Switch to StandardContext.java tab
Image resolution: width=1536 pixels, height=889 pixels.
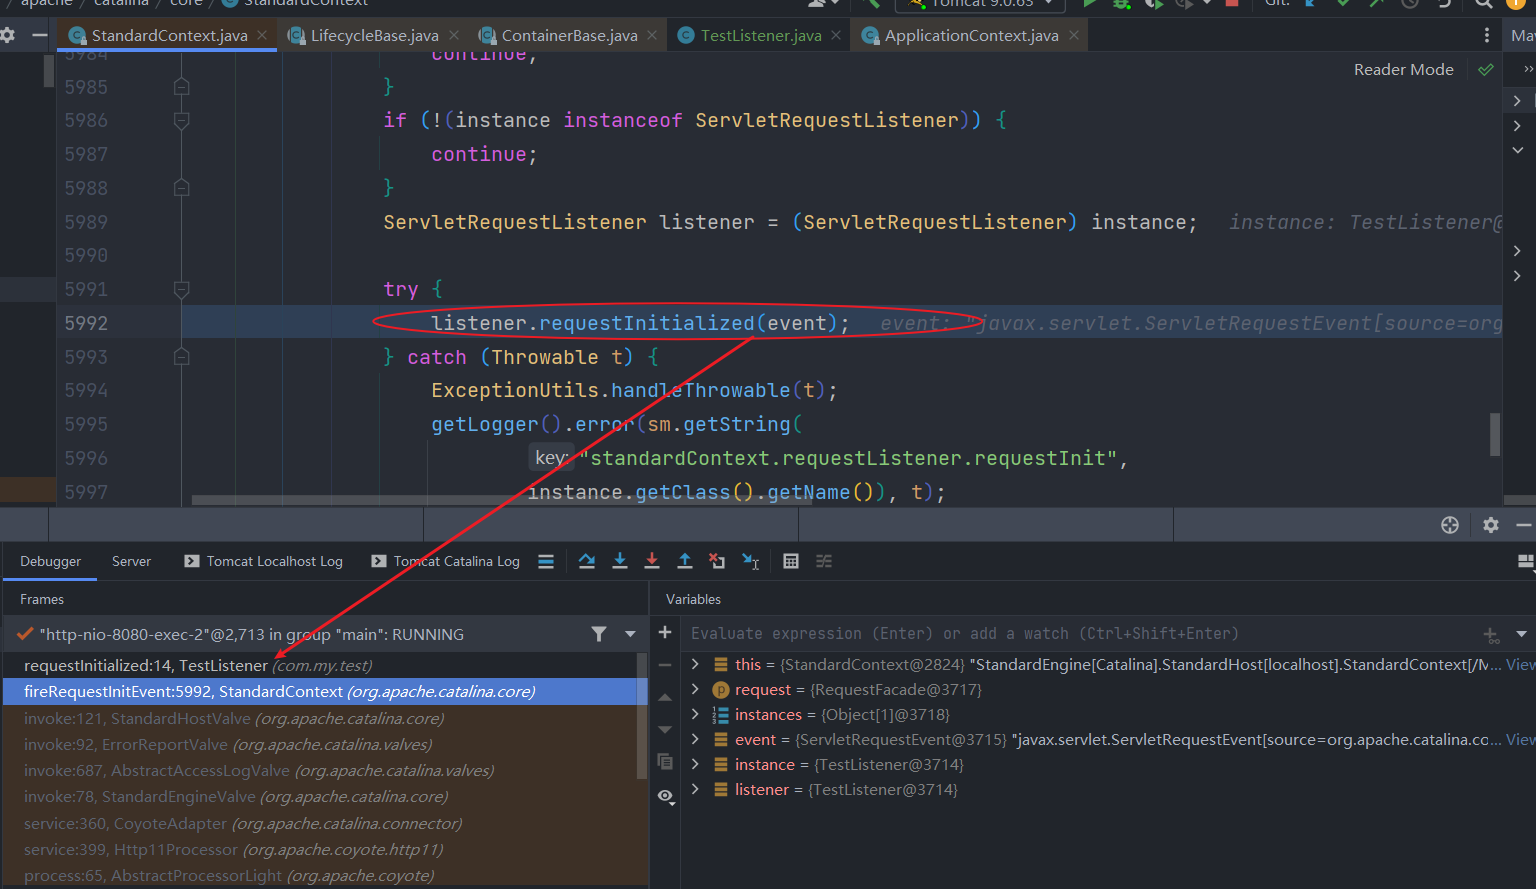click(x=169, y=35)
